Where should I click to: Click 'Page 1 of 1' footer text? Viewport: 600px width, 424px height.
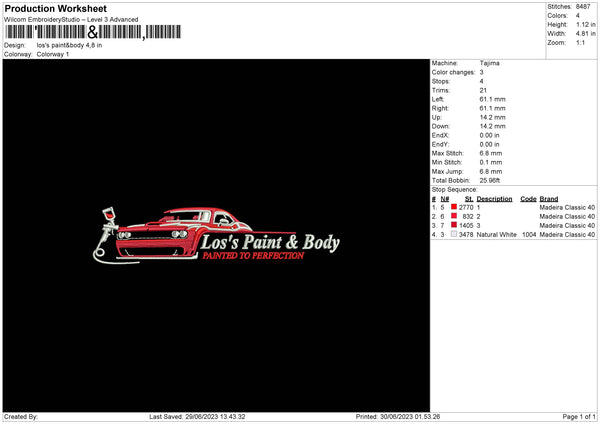coord(579,417)
